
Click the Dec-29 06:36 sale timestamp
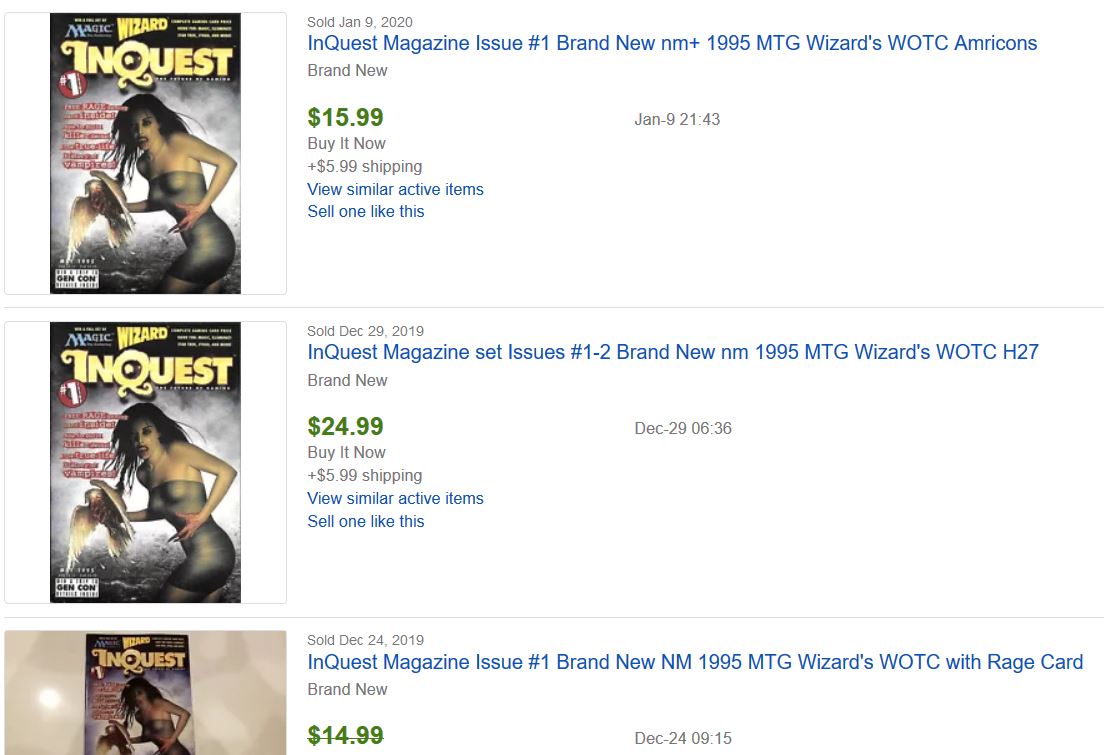pyautogui.click(x=683, y=428)
